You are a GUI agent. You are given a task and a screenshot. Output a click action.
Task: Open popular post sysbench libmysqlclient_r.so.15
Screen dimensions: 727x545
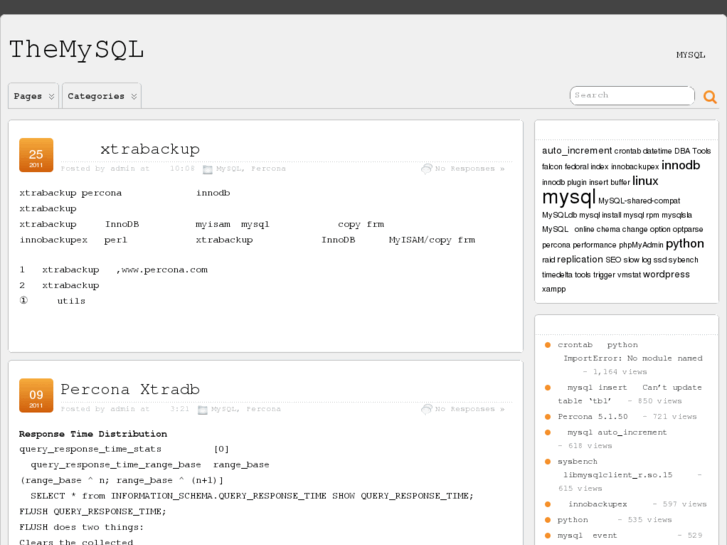(x=615, y=468)
